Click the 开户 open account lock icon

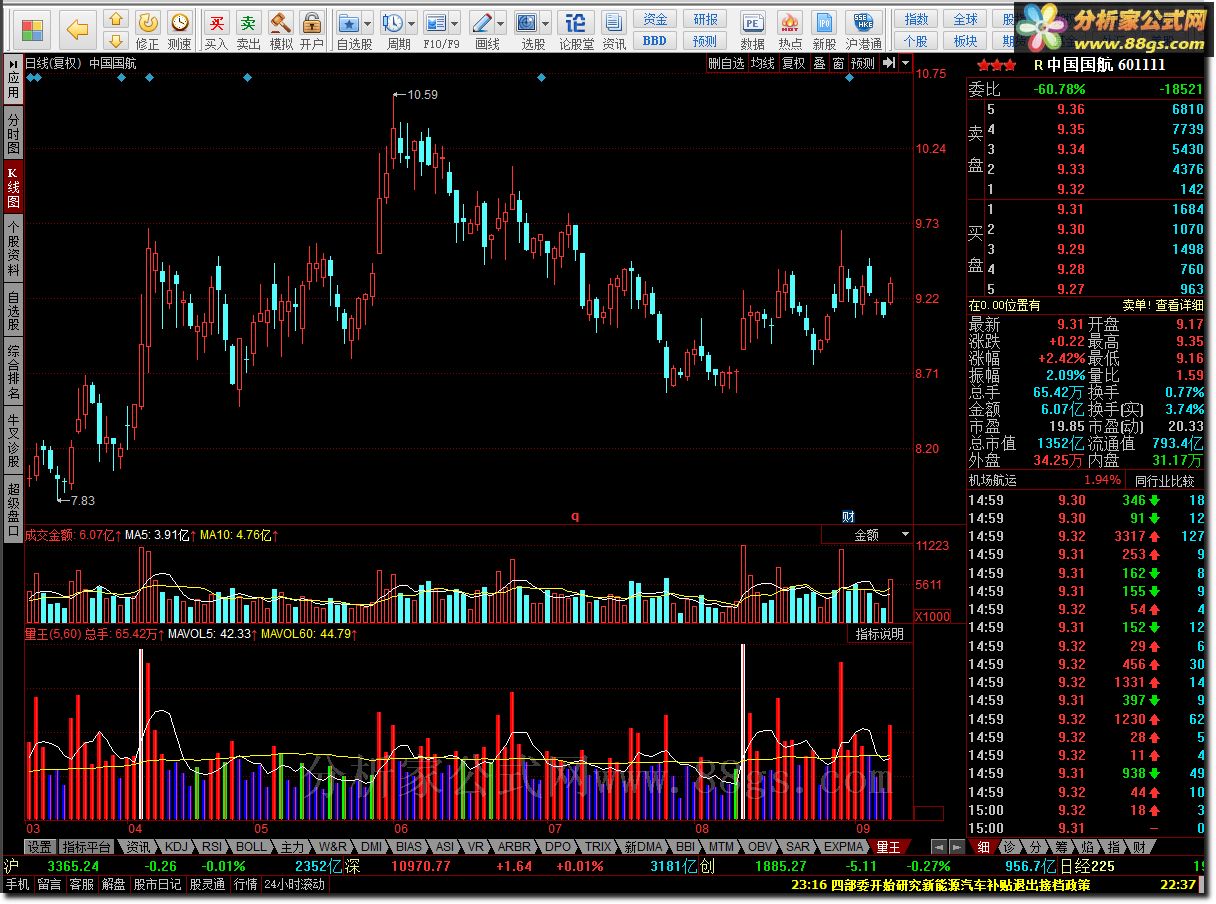point(312,30)
